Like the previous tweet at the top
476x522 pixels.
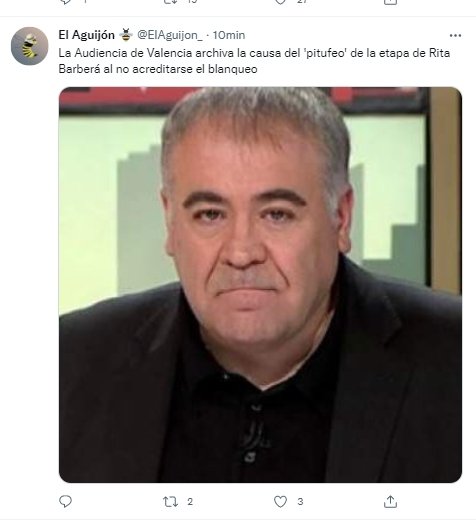280,2
